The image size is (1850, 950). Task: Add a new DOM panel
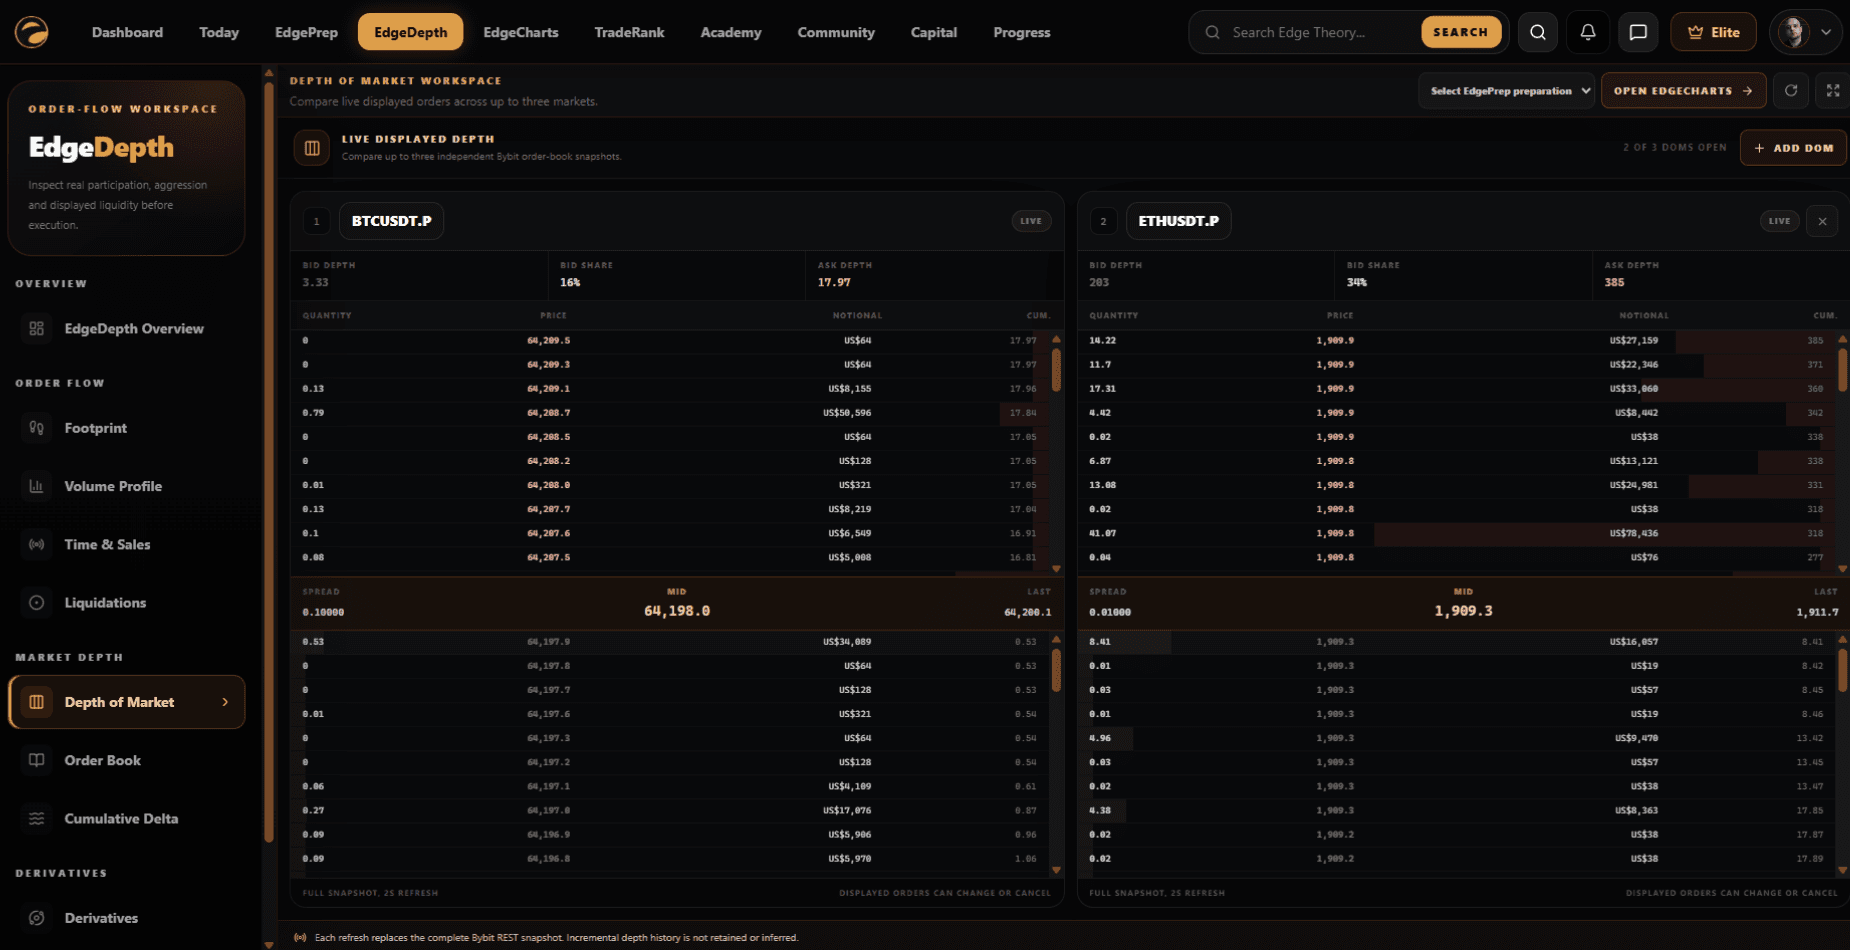(x=1793, y=148)
